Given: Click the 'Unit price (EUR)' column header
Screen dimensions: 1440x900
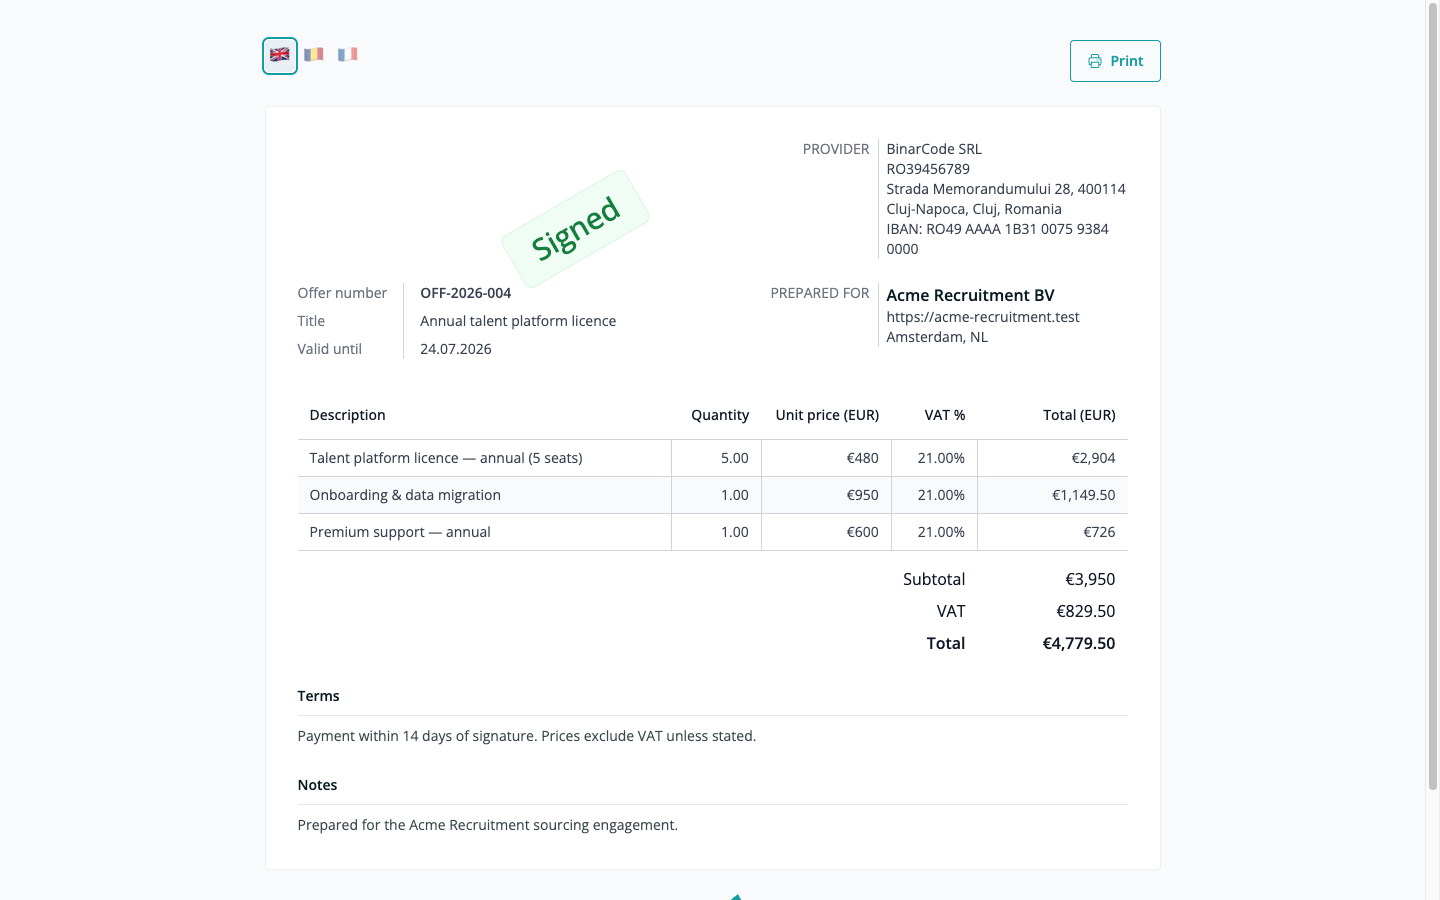Looking at the screenshot, I should (x=827, y=415).
